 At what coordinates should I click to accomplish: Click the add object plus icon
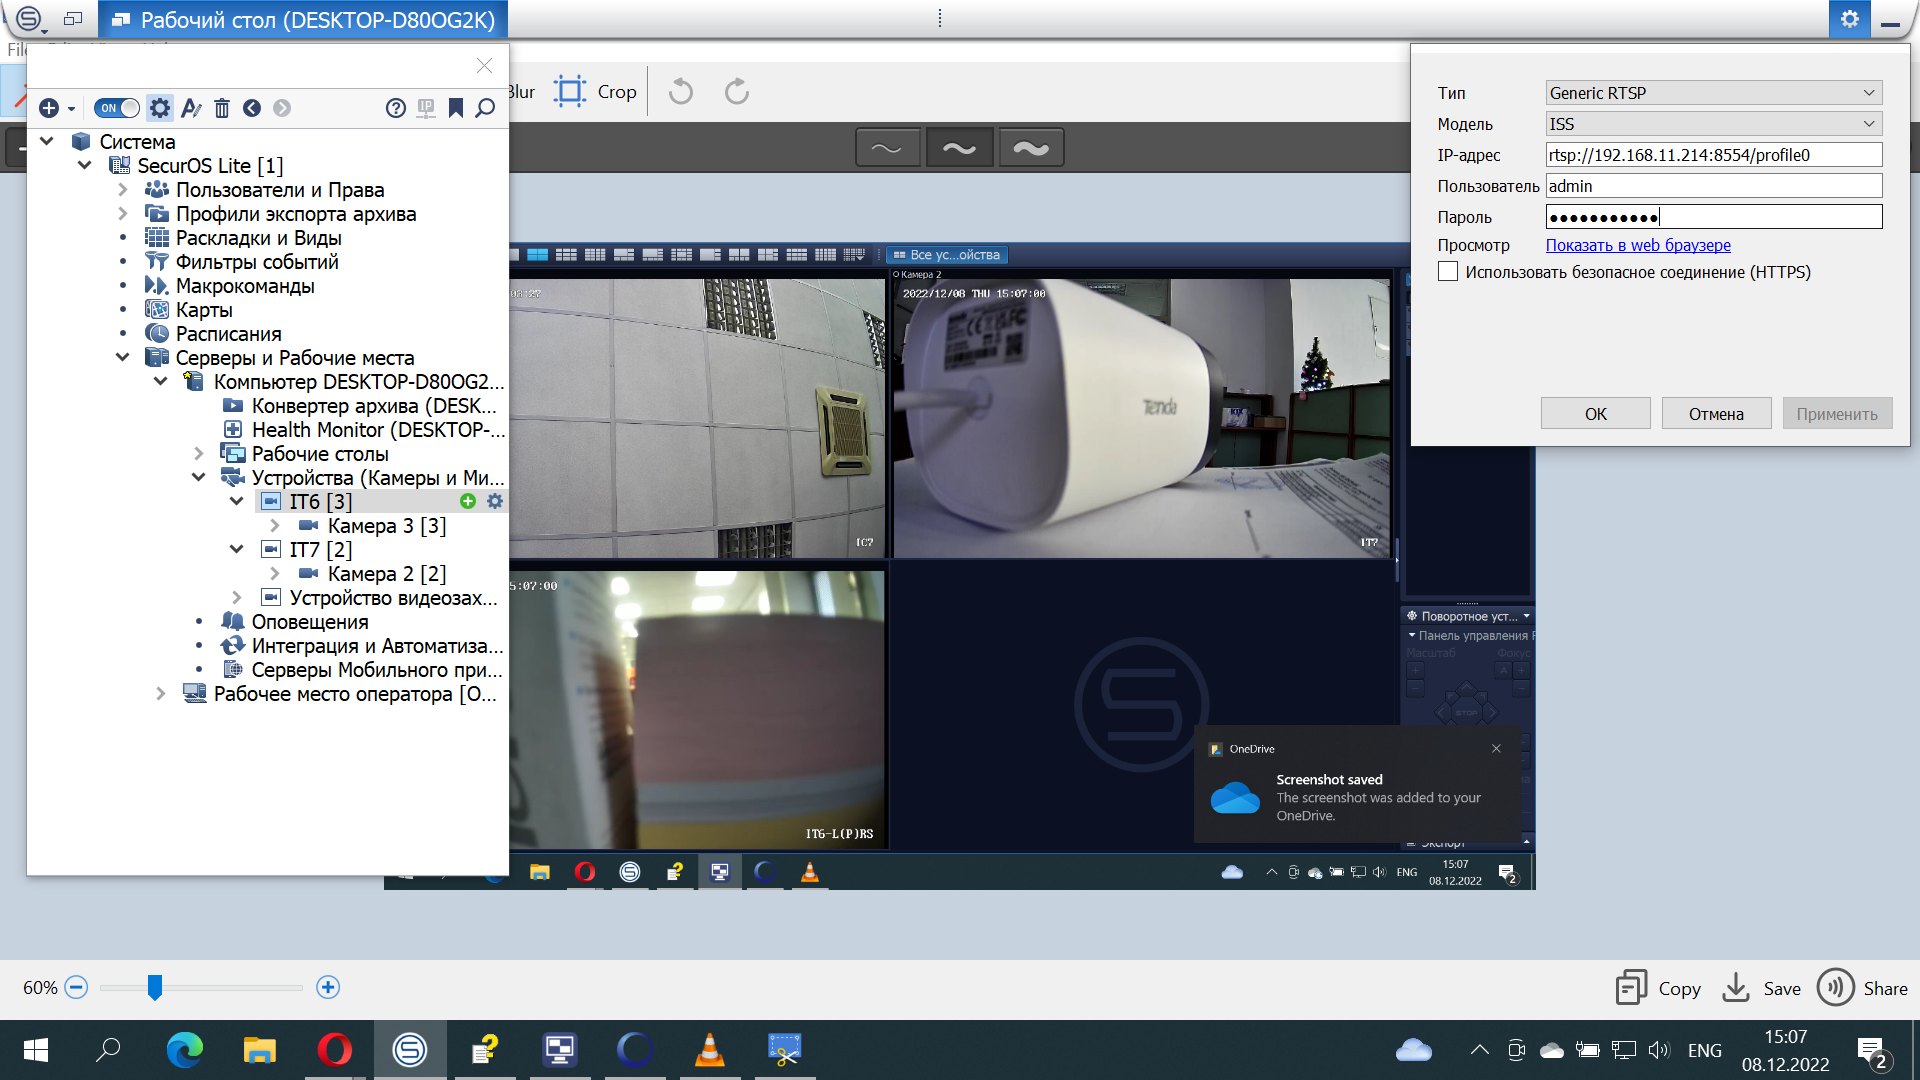(48, 108)
